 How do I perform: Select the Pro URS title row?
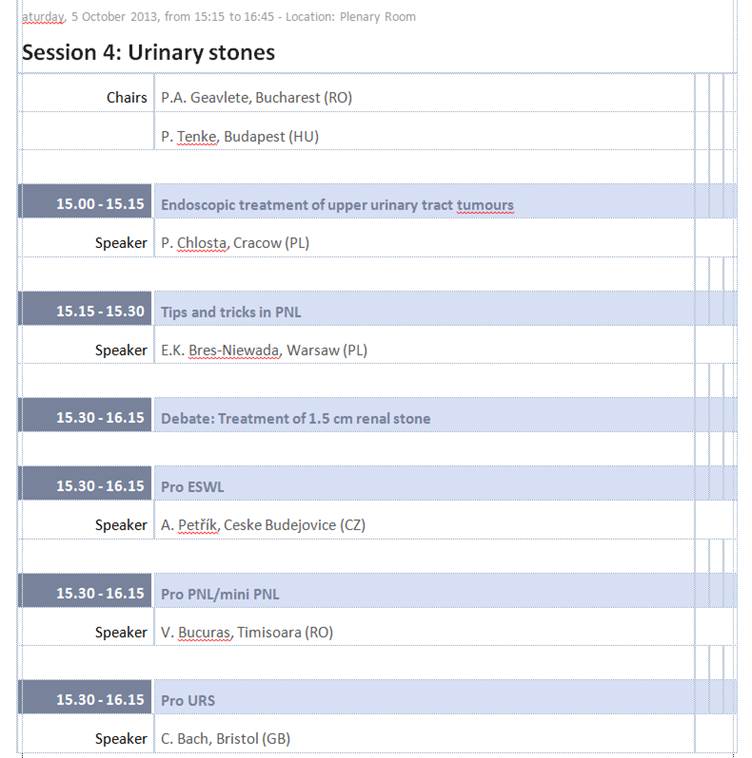coord(445,697)
